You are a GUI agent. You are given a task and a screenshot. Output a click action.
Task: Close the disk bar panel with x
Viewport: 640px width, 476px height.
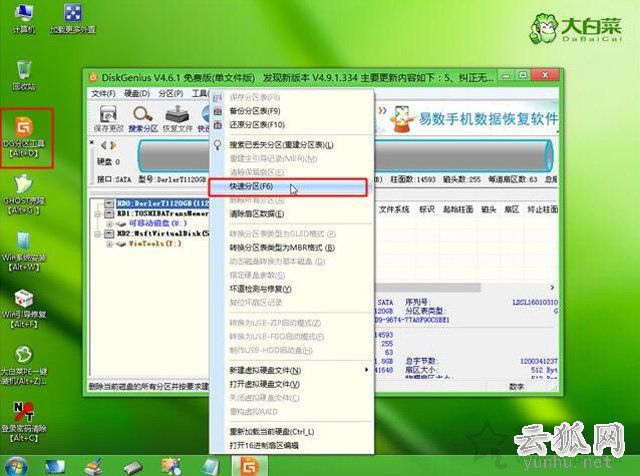pos(92,142)
